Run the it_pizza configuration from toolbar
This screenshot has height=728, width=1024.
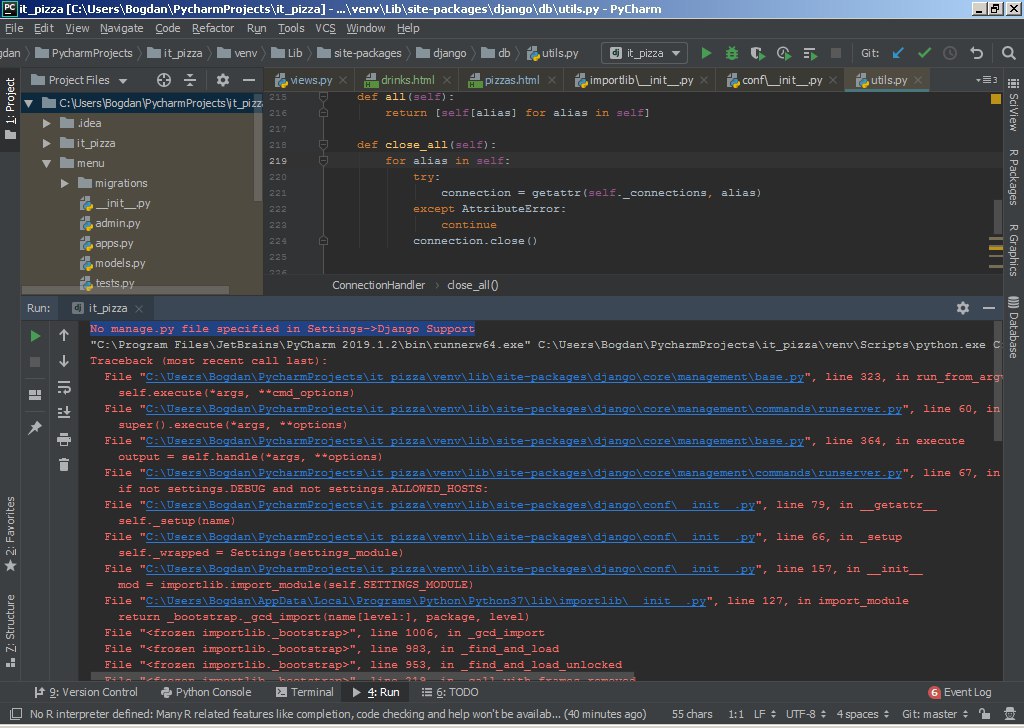(706, 54)
